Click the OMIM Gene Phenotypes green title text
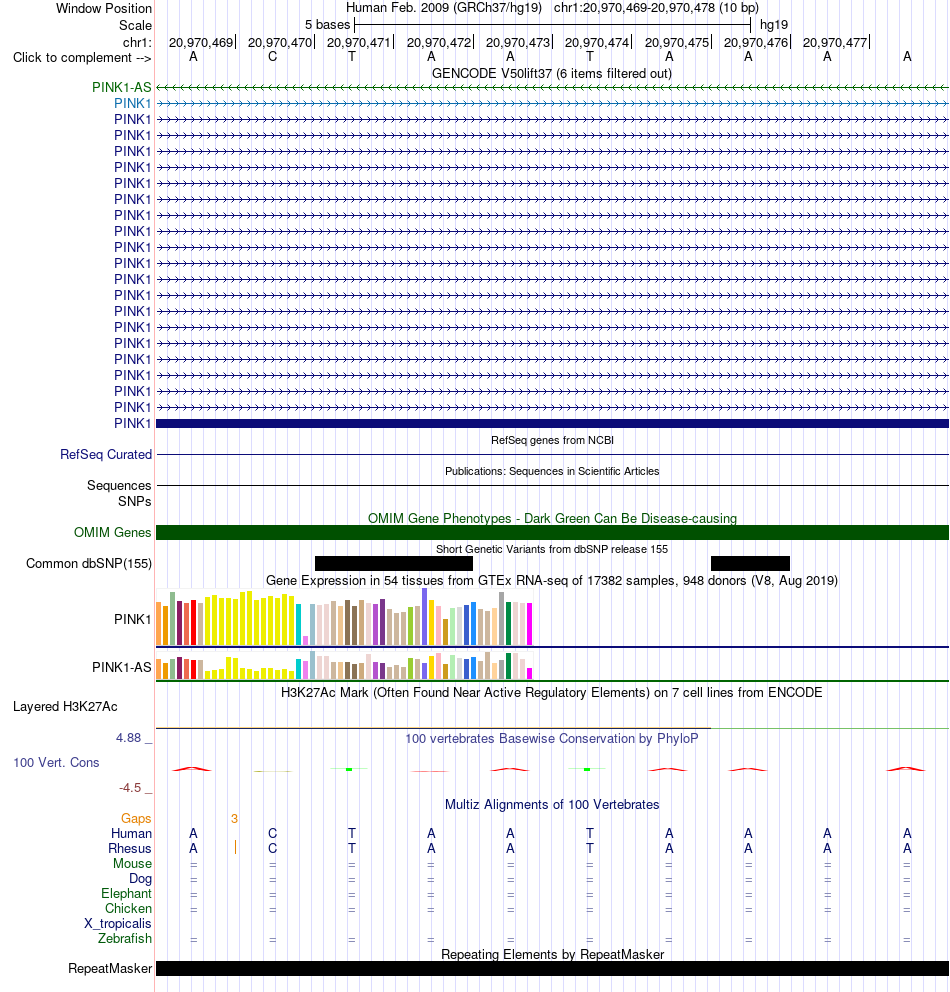Screen dimensions: 950x992 [x=552, y=519]
